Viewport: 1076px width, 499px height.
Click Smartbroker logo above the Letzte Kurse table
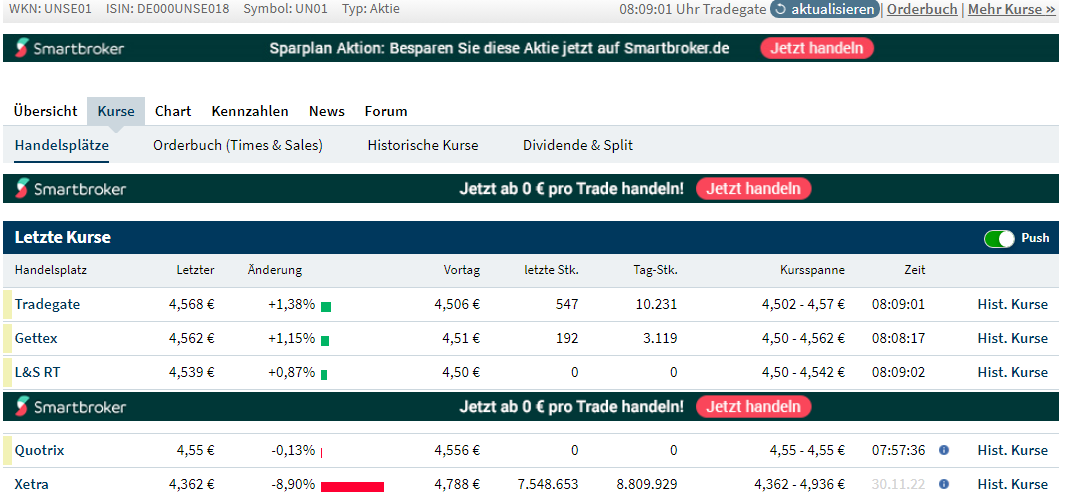tap(70, 189)
